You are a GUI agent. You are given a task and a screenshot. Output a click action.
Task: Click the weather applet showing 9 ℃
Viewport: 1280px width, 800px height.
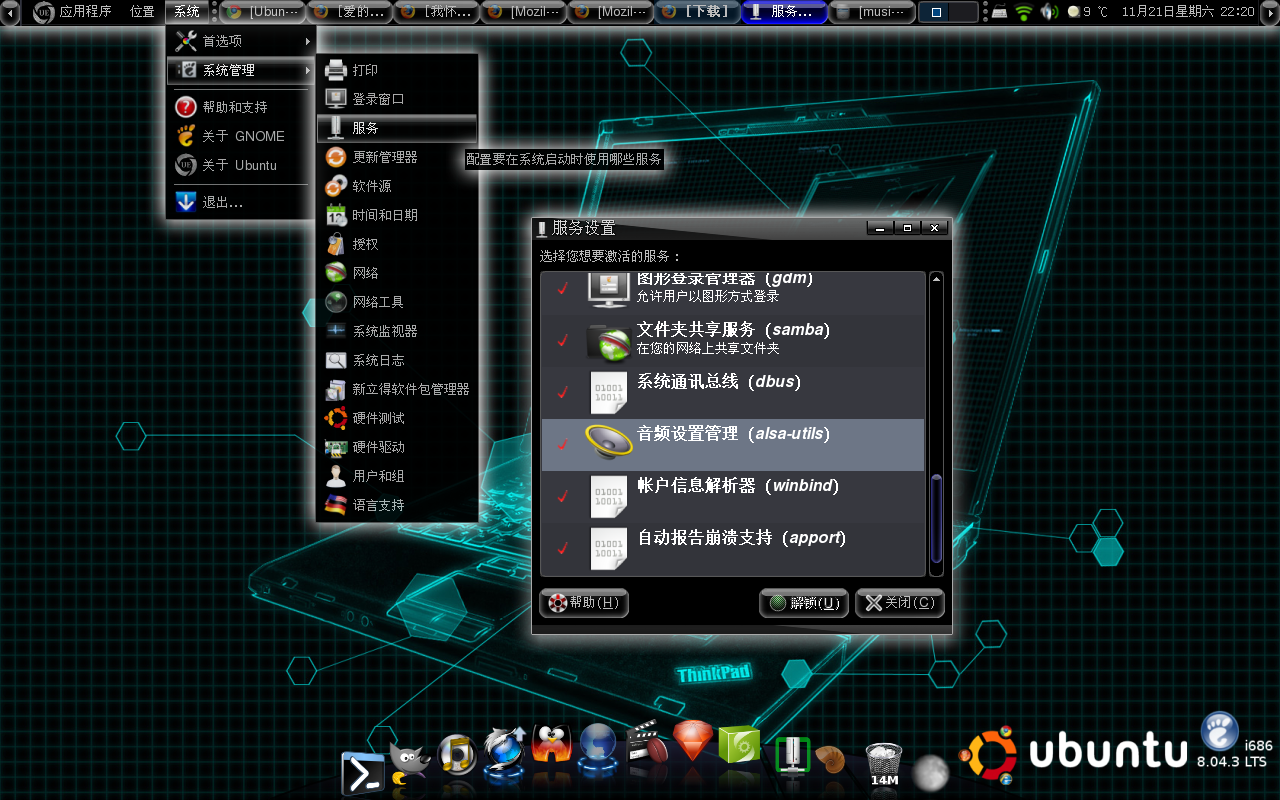(x=1088, y=12)
